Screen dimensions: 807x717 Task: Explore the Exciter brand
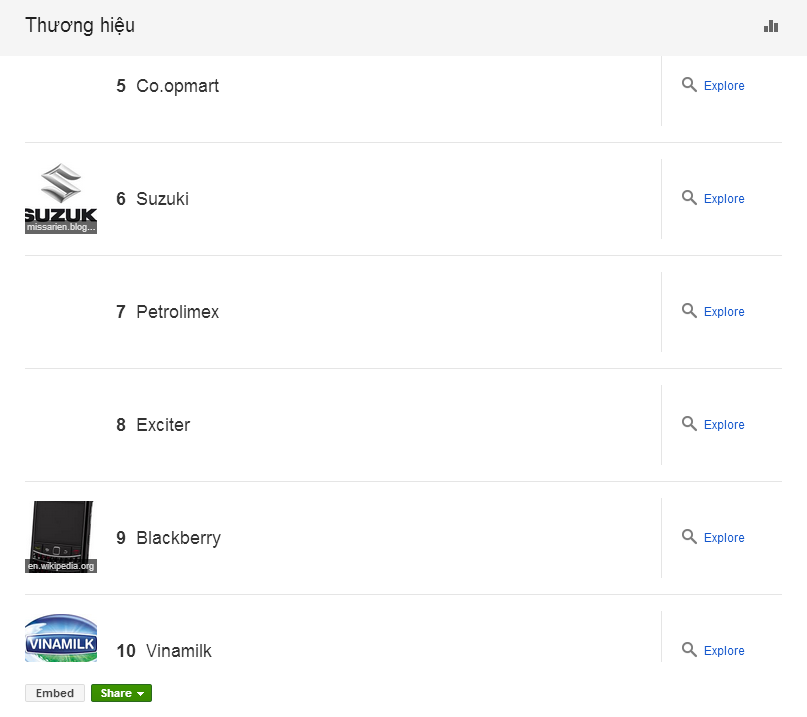pyautogui.click(x=724, y=425)
